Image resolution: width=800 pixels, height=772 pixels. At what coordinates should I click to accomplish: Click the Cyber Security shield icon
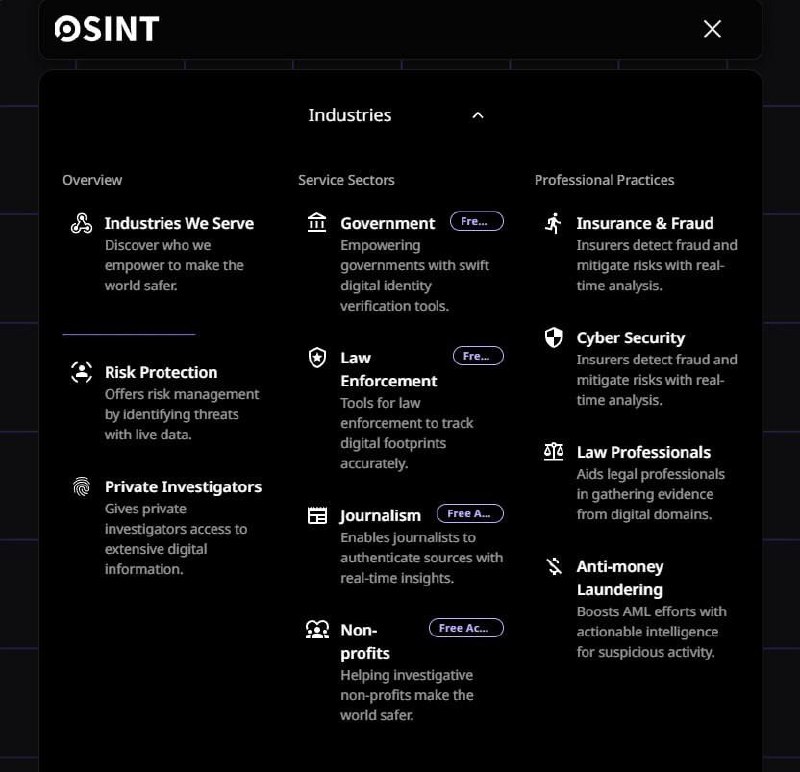553,337
